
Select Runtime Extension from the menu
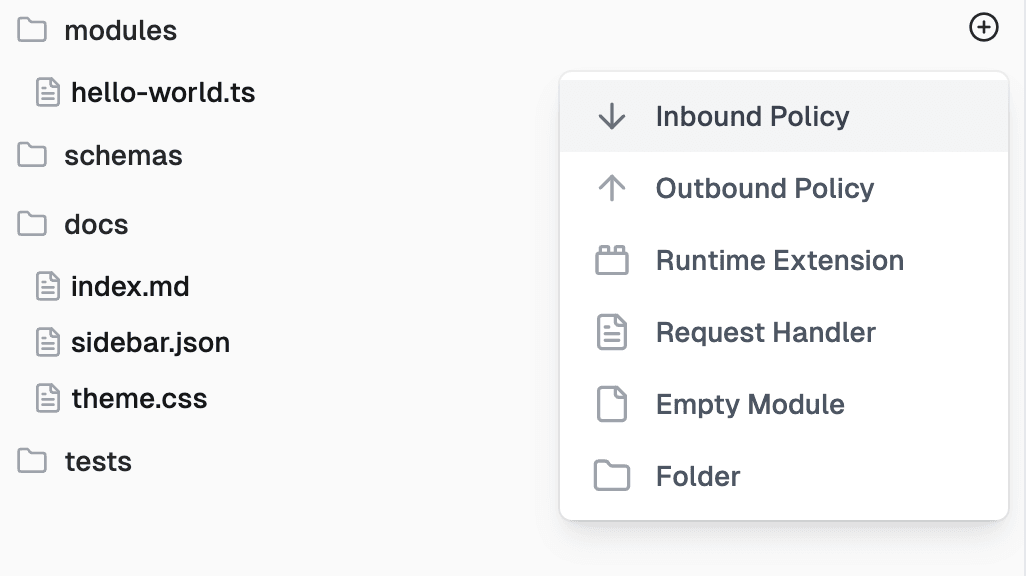(778, 260)
